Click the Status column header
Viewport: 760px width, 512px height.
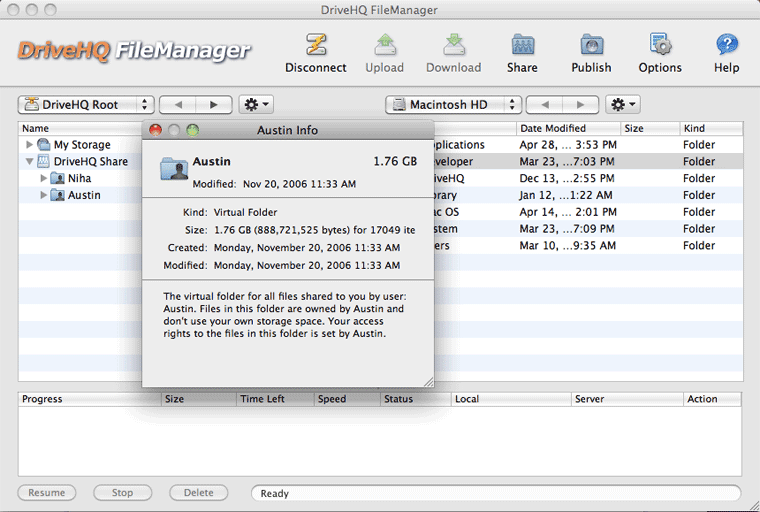point(415,399)
